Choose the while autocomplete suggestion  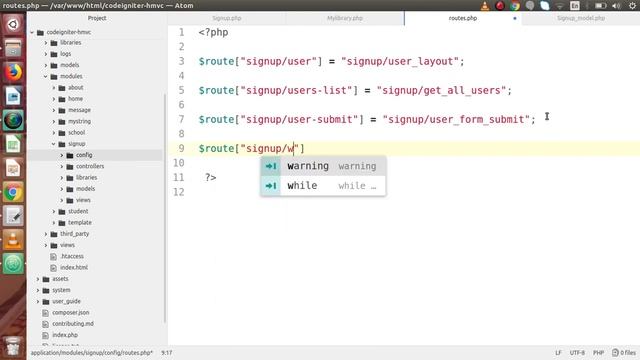point(323,186)
